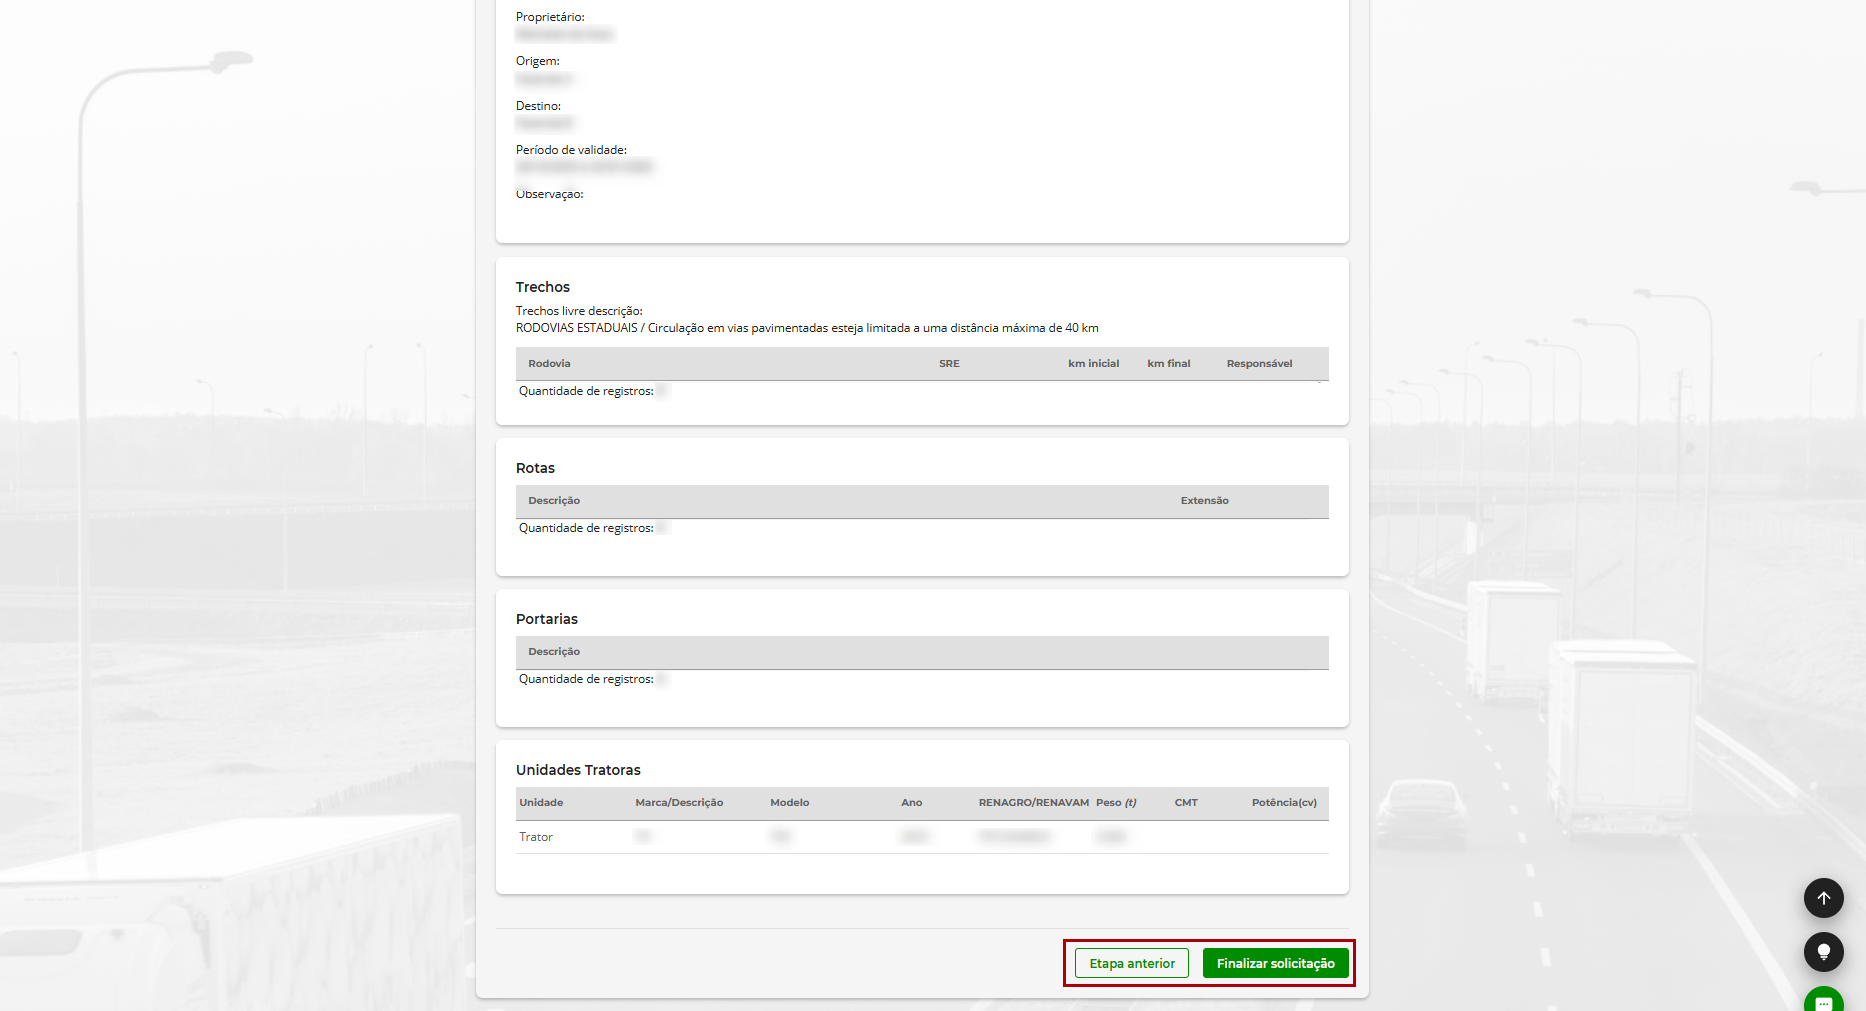Click the Observação label

[x=550, y=194]
